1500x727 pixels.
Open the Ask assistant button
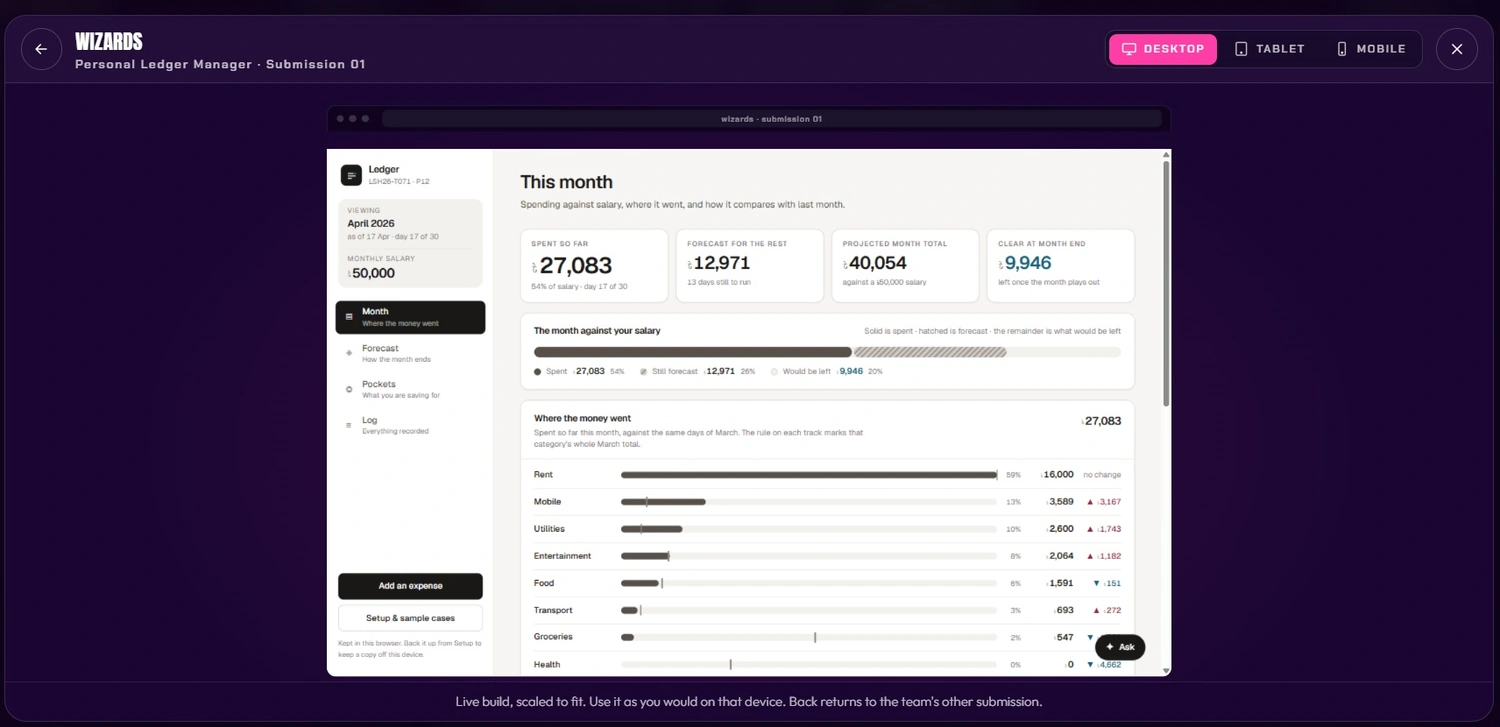tap(1120, 647)
